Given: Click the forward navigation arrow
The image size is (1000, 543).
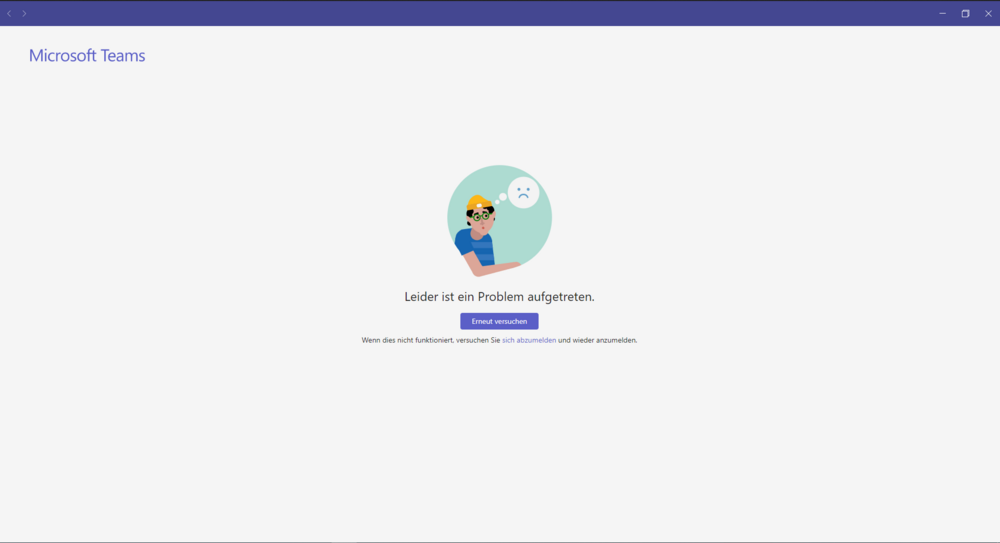Looking at the screenshot, I should tap(24, 13).
